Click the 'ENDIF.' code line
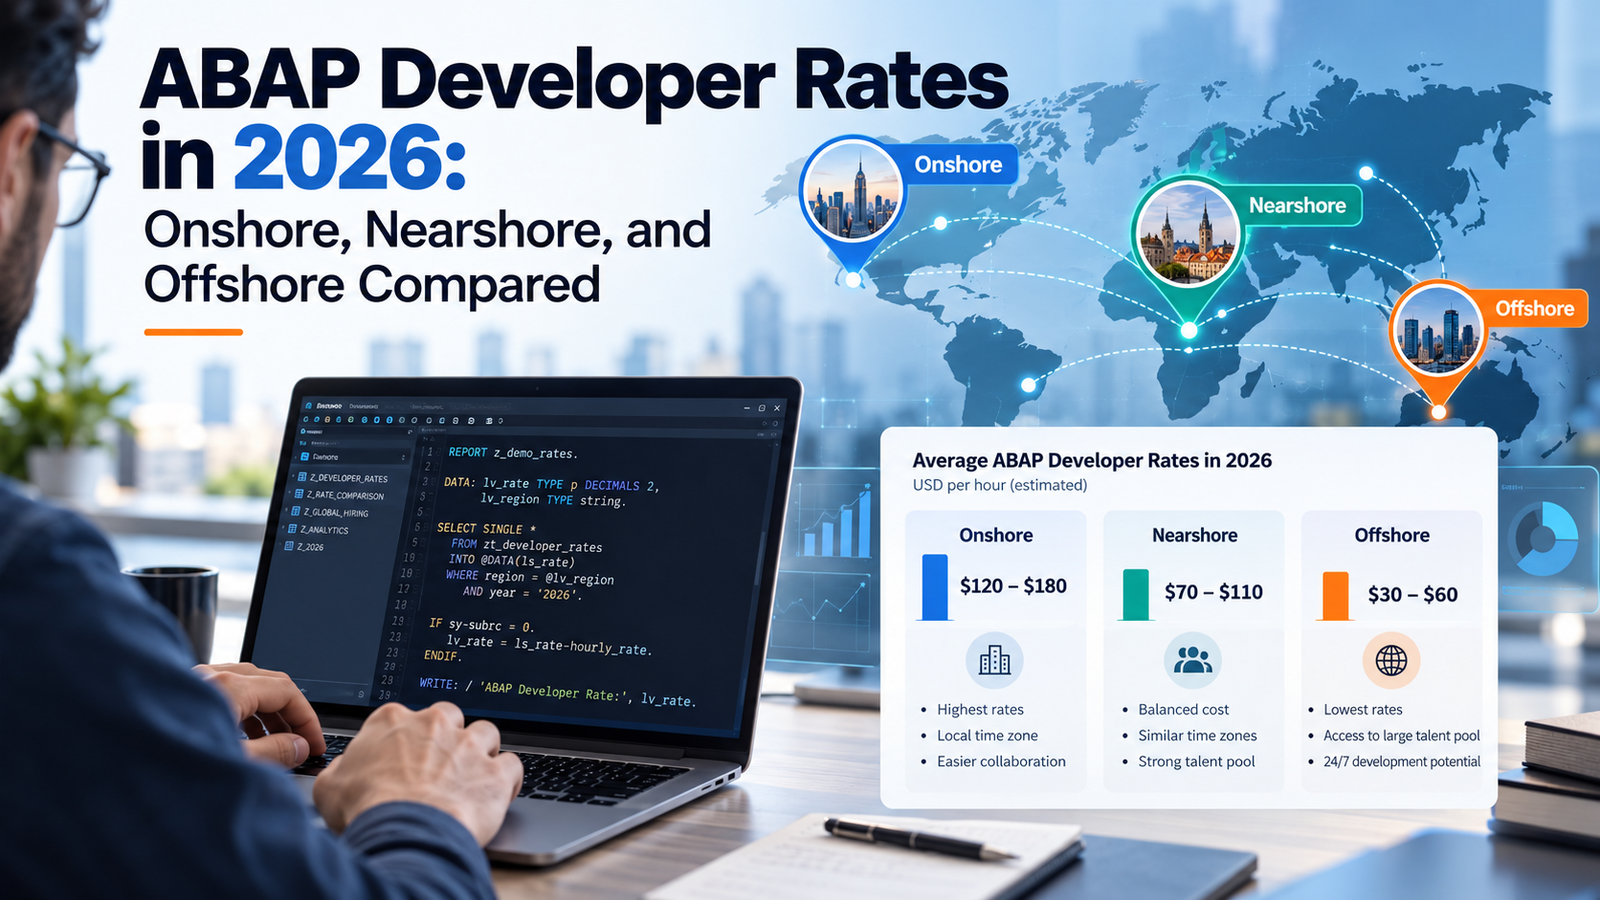 [x=443, y=655]
